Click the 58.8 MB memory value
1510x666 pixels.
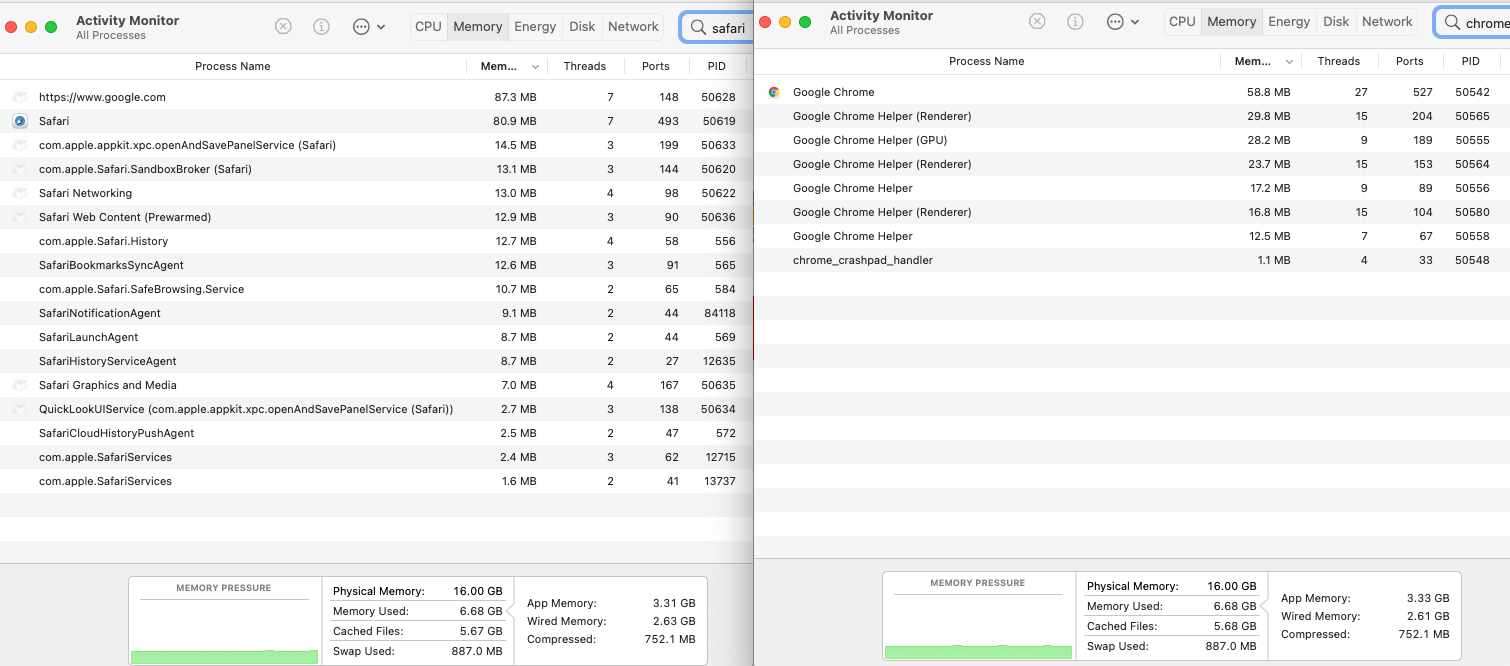1269,92
